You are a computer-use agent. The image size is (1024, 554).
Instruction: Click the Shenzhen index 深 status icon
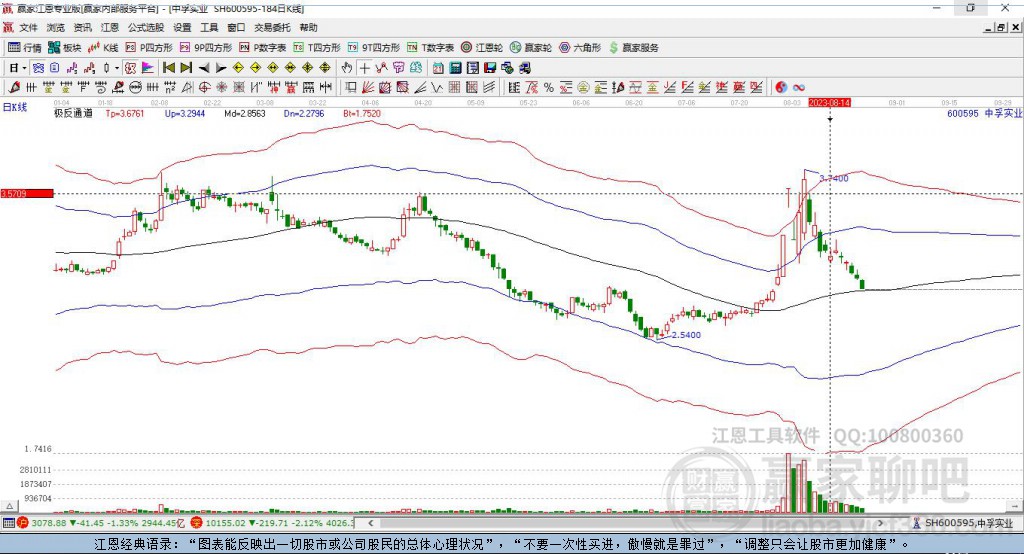(197, 523)
